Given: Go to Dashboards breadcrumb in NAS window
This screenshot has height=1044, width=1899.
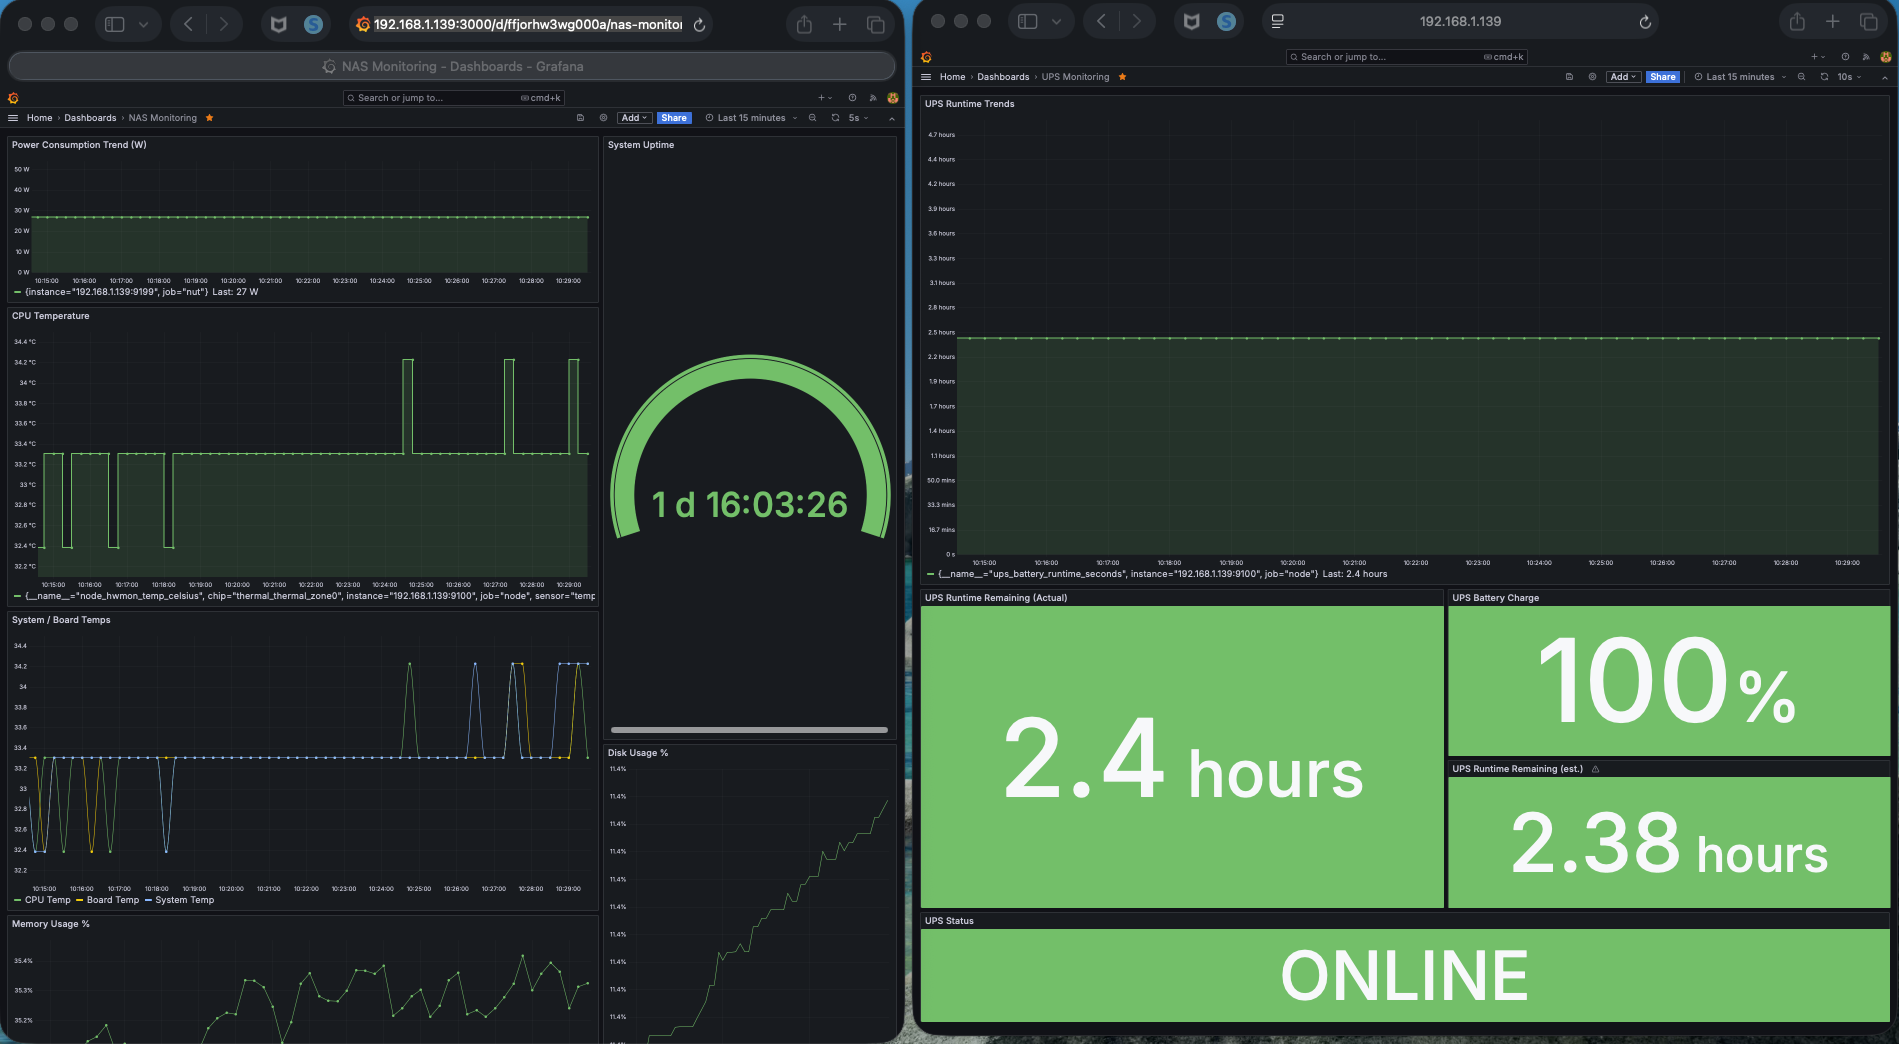Looking at the screenshot, I should pos(90,118).
